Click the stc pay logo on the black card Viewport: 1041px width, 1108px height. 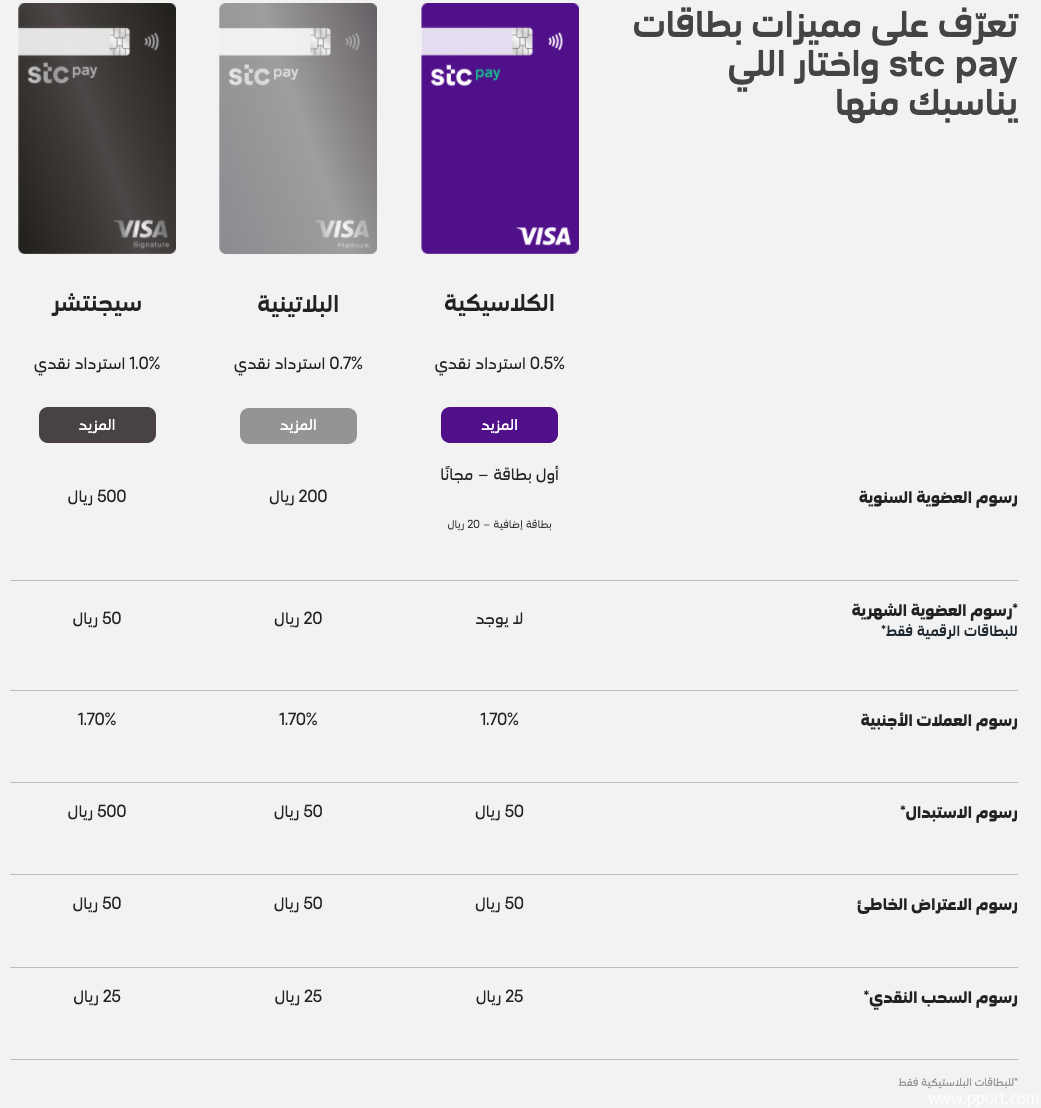tap(62, 74)
